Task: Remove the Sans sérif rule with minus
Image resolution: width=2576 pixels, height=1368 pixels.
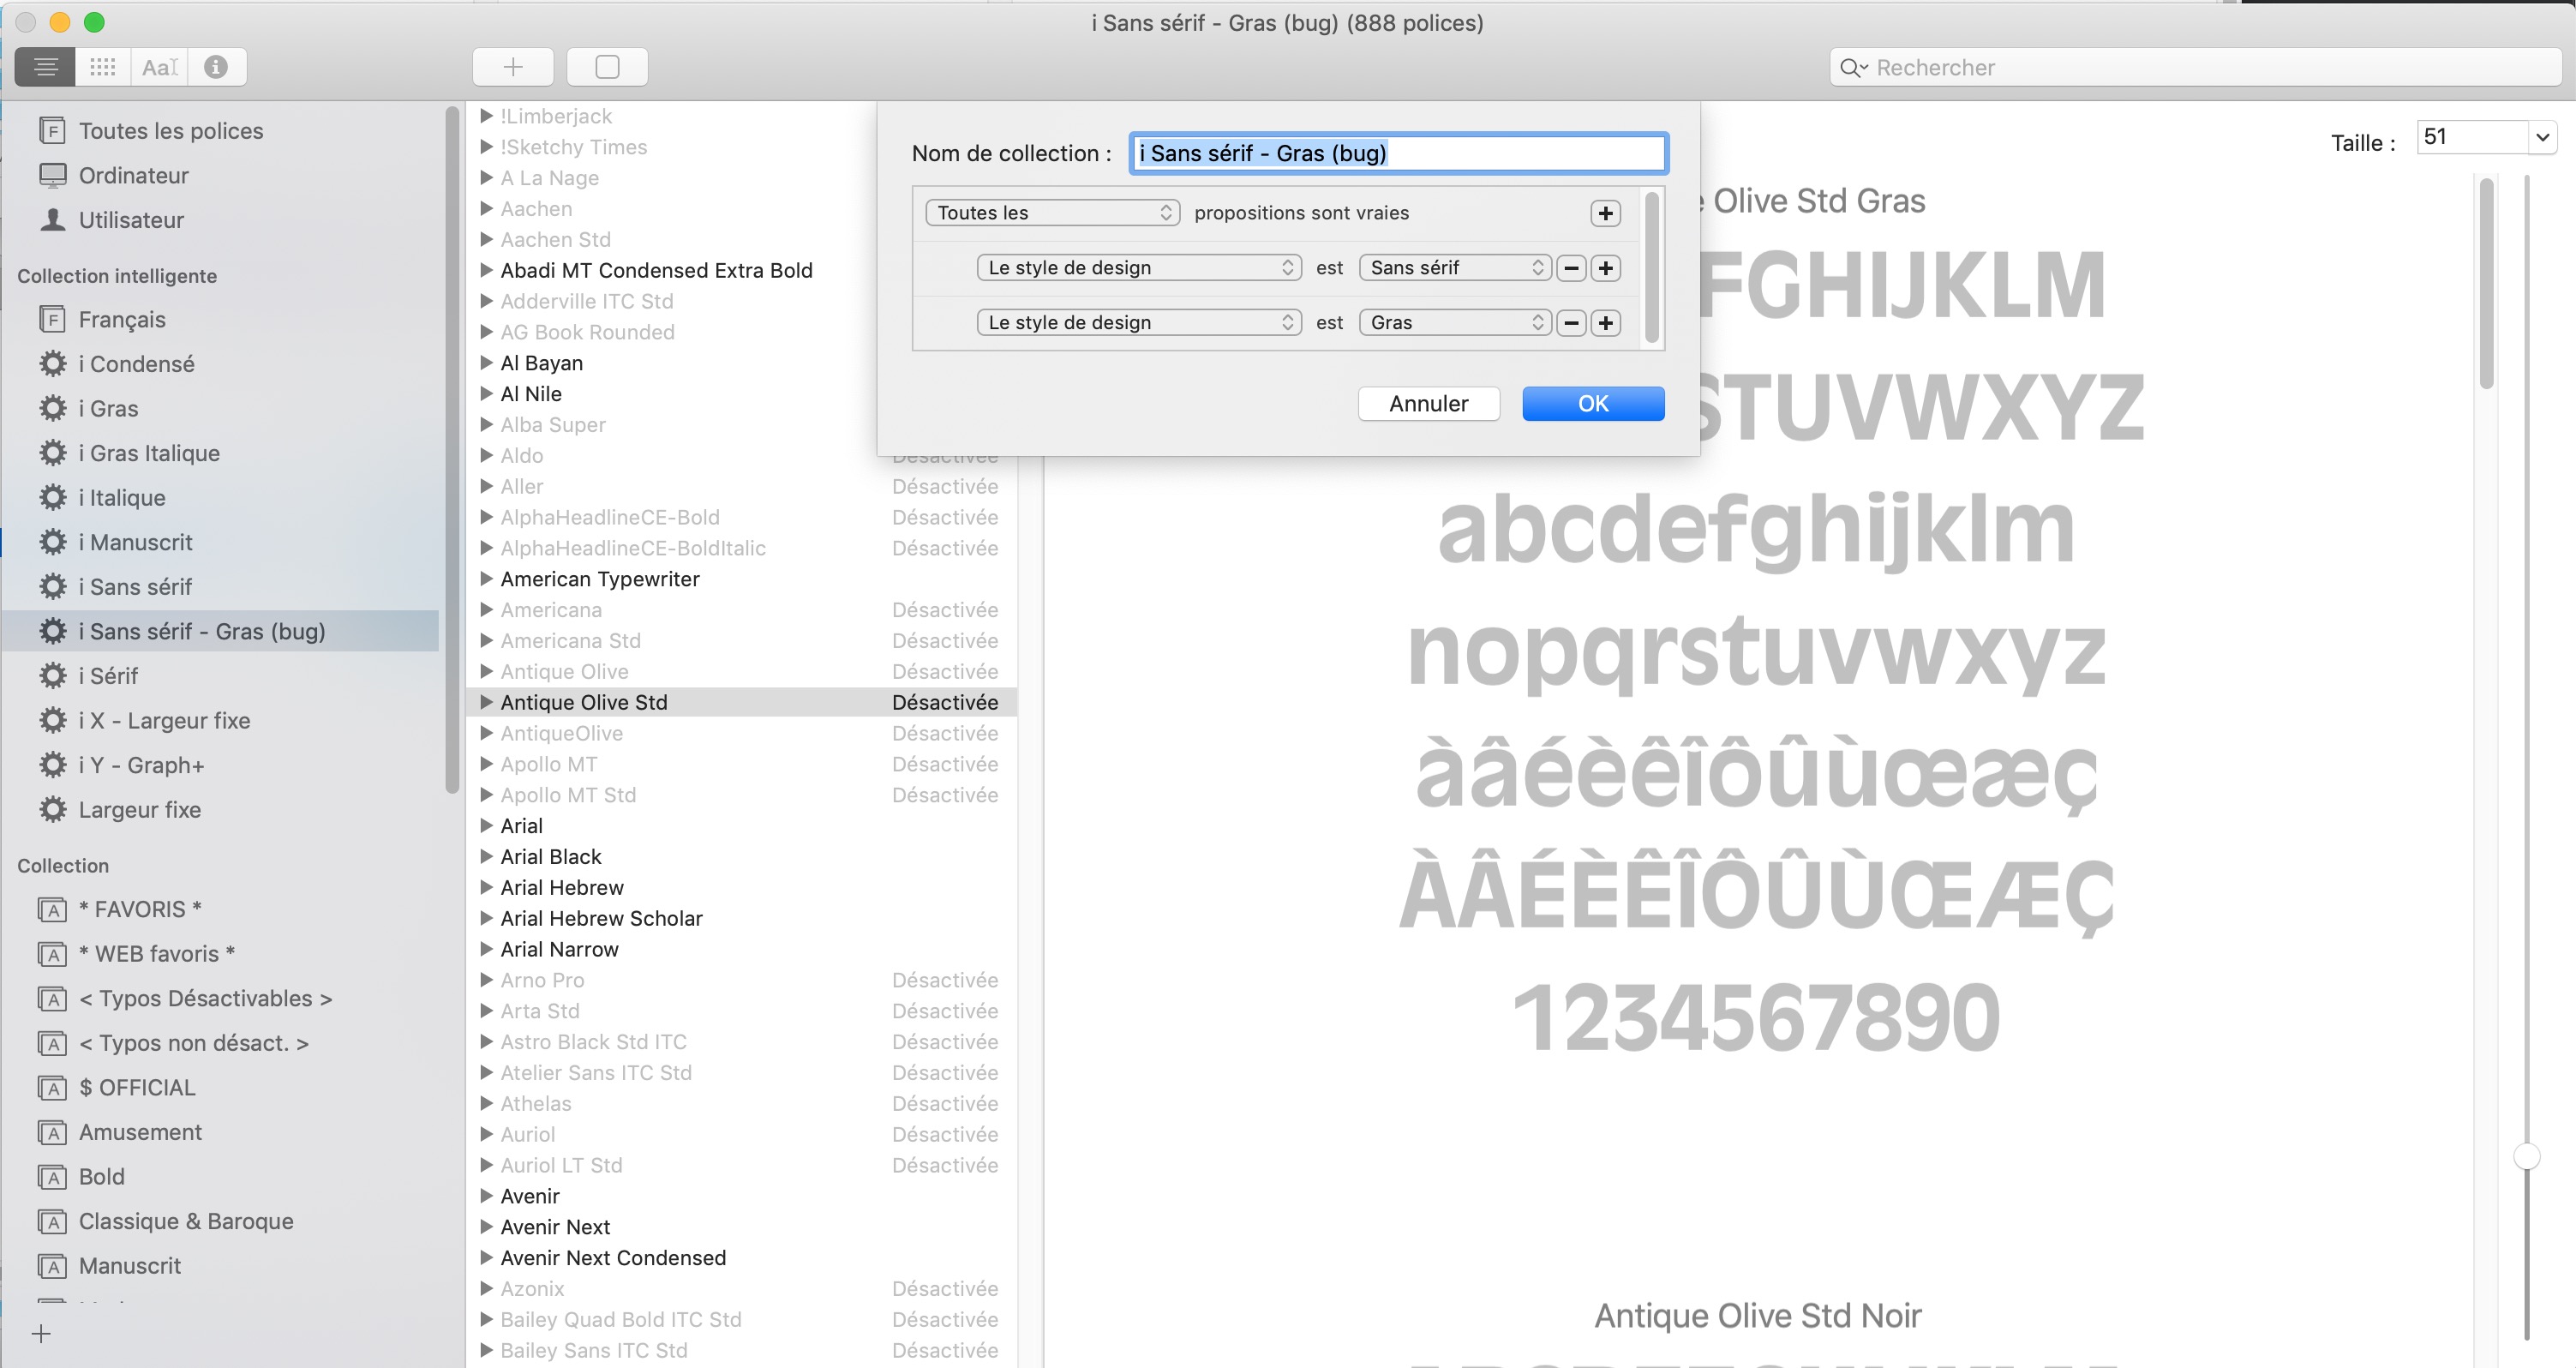Action: [x=1571, y=268]
